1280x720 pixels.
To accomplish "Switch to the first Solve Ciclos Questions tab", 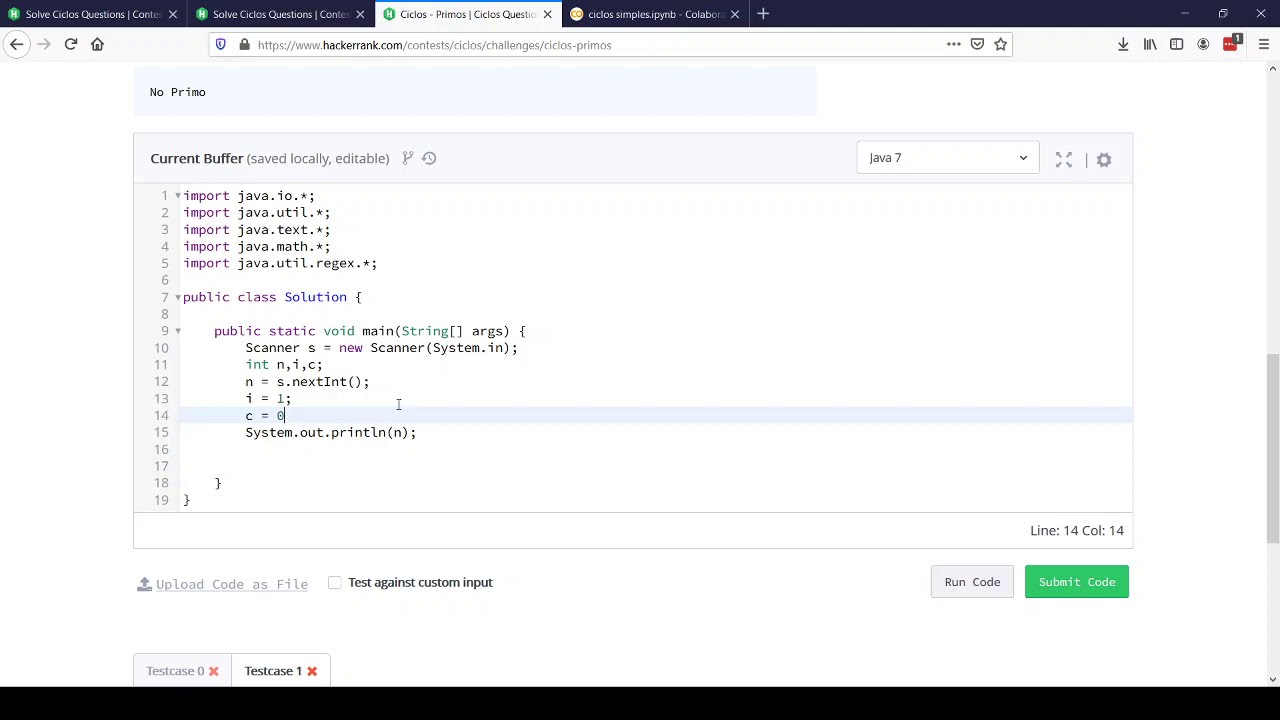I will 93,14.
